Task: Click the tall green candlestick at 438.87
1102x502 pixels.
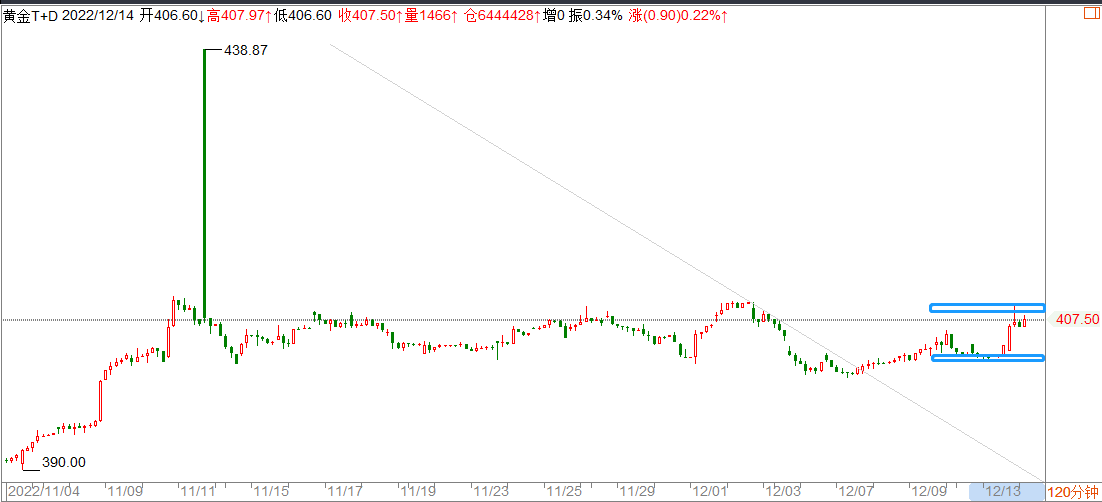Action: 205,183
